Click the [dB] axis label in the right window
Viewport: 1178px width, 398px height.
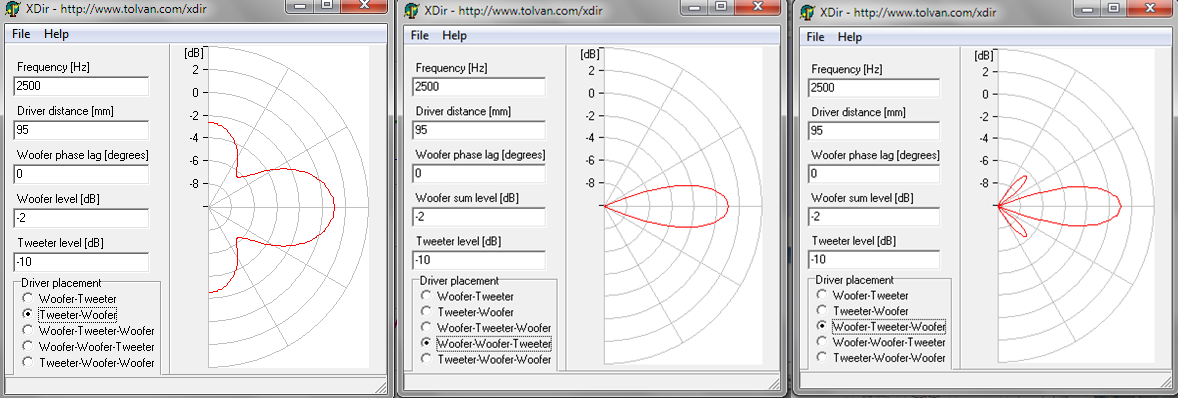983,56
